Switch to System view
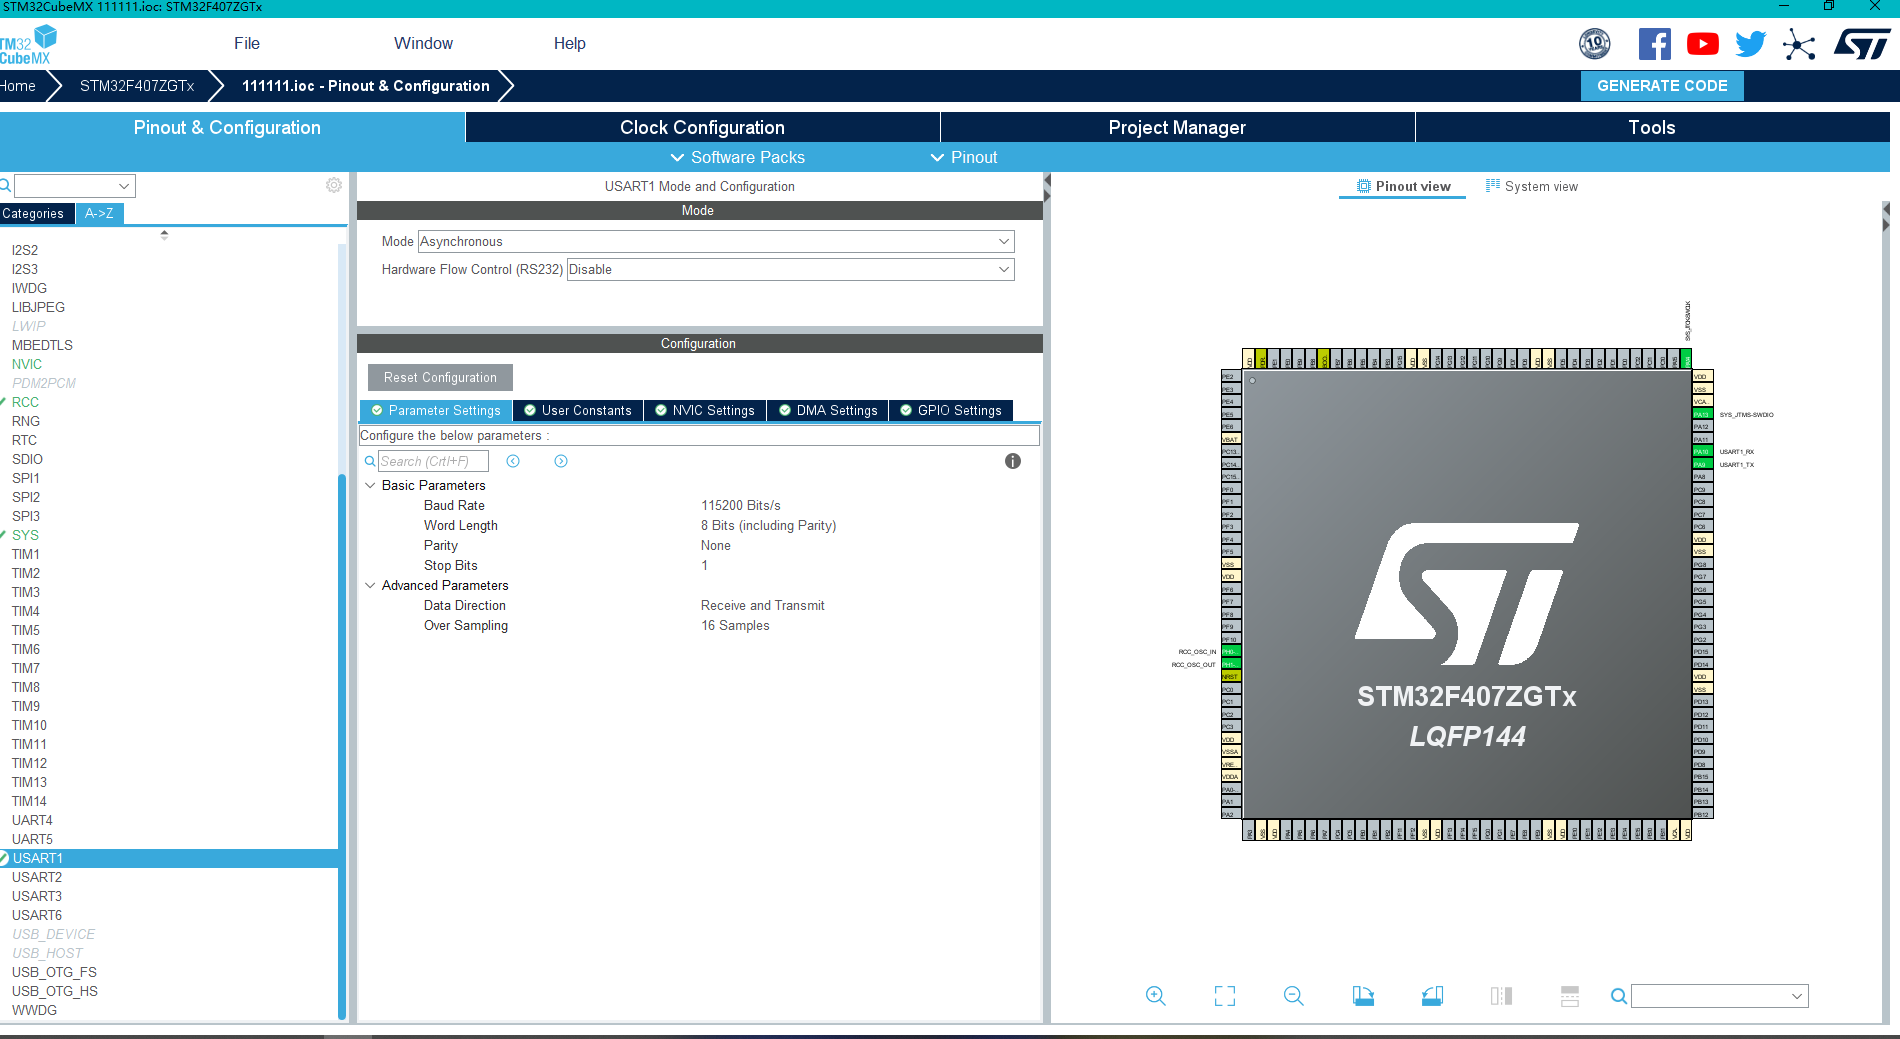The image size is (1900, 1039). [1532, 186]
